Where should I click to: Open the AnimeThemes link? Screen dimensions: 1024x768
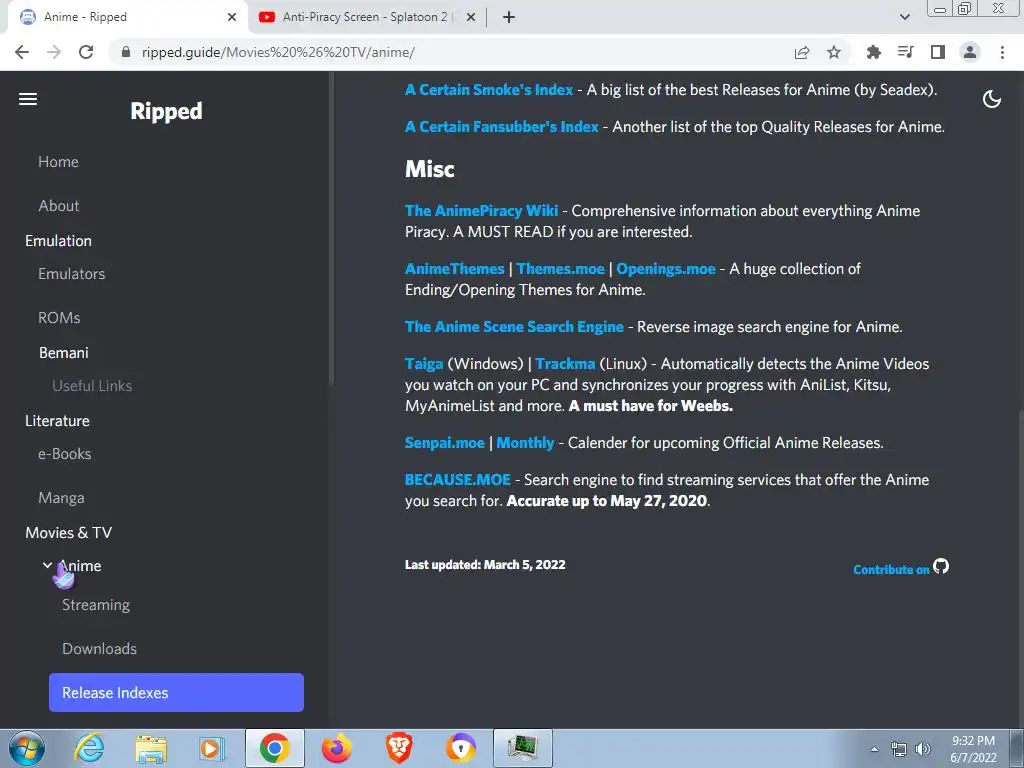455,269
